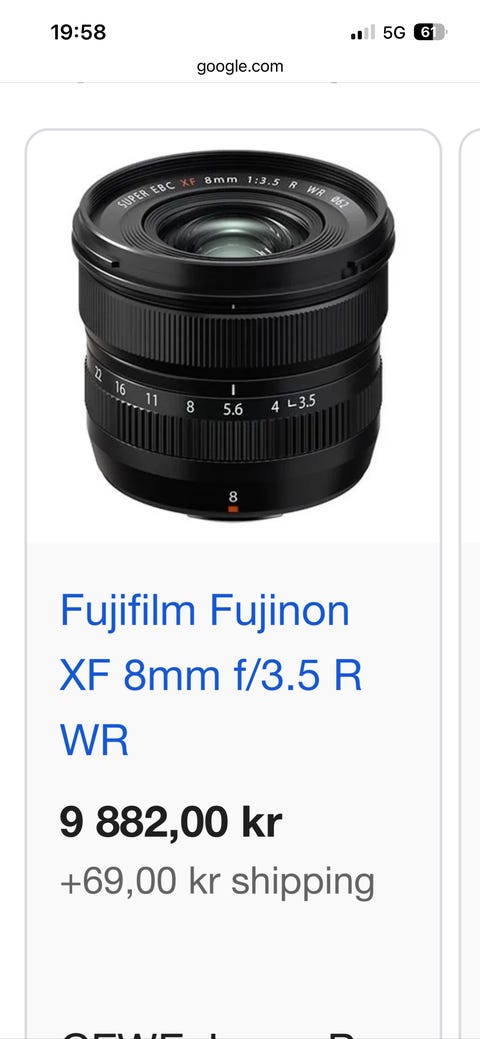Tap the google.com address bar

click(x=240, y=66)
